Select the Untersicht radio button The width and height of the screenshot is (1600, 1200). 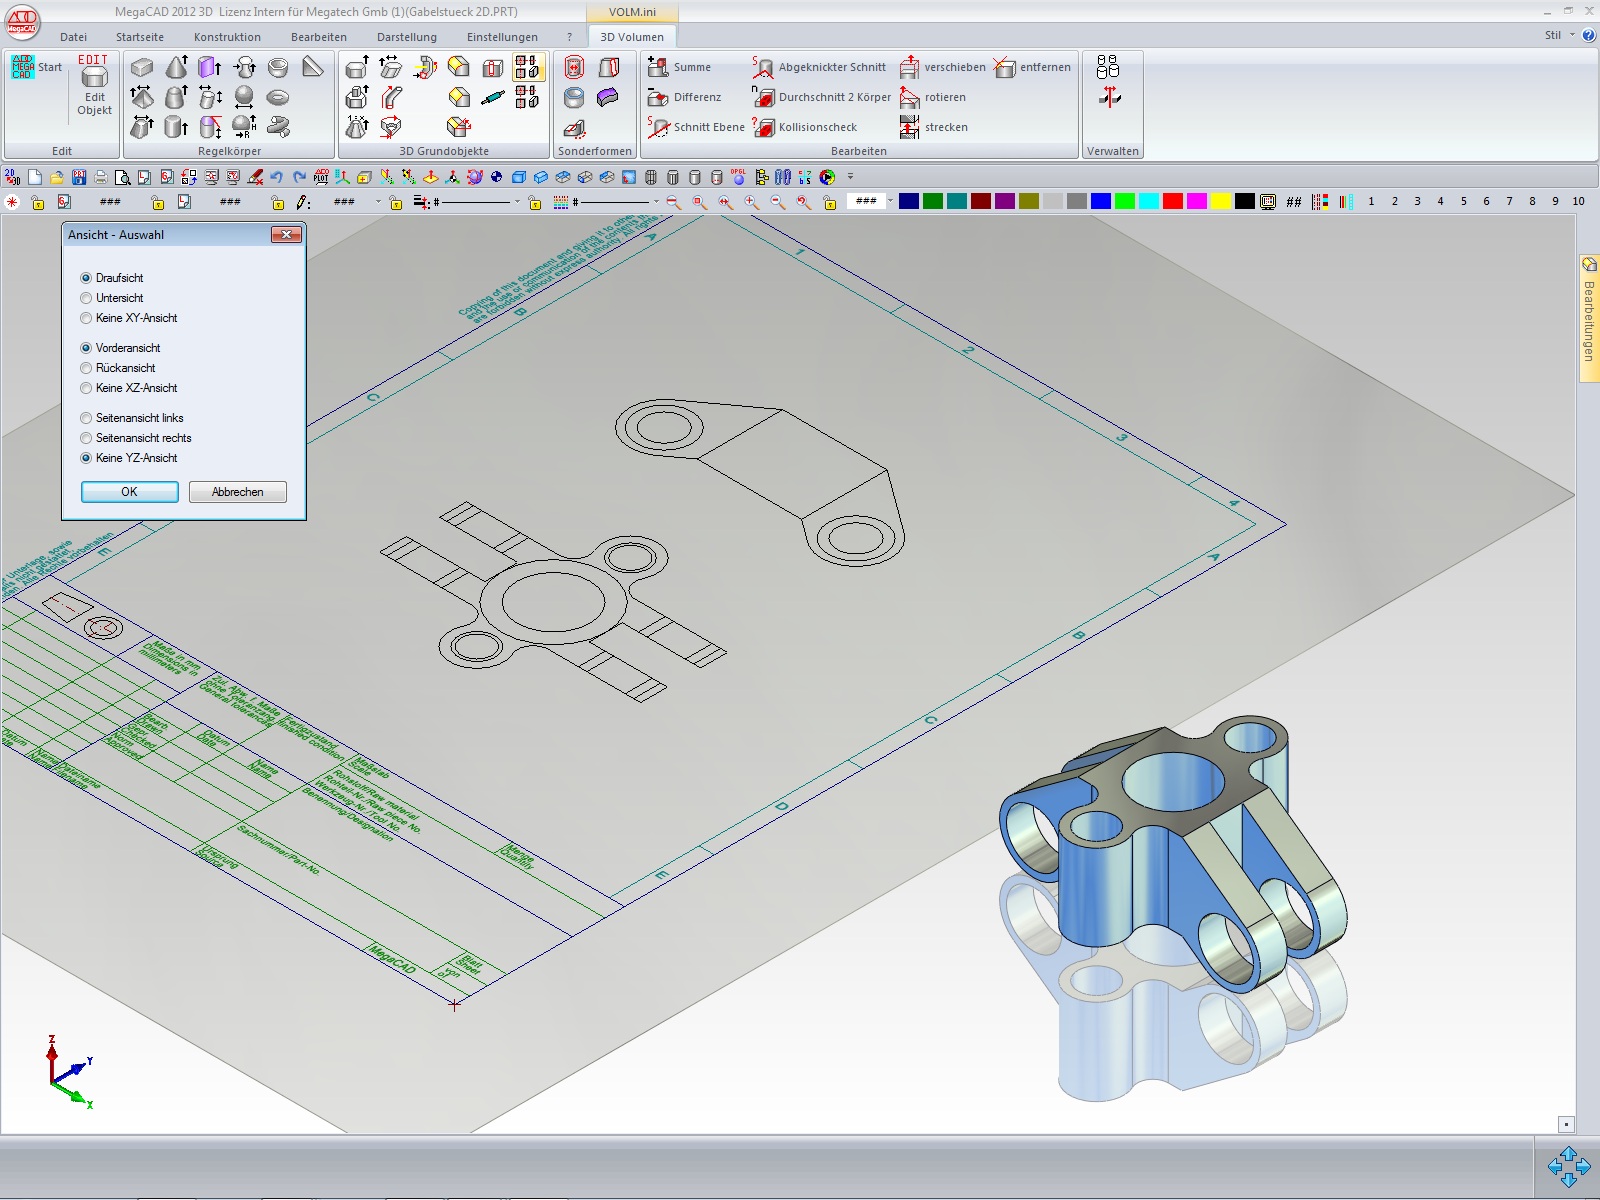[x=86, y=298]
